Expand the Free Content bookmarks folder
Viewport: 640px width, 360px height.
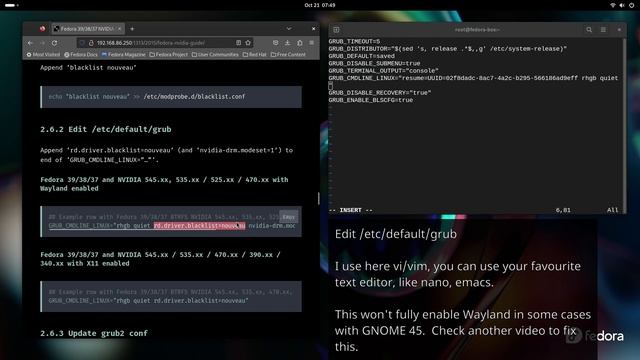click(x=288, y=54)
